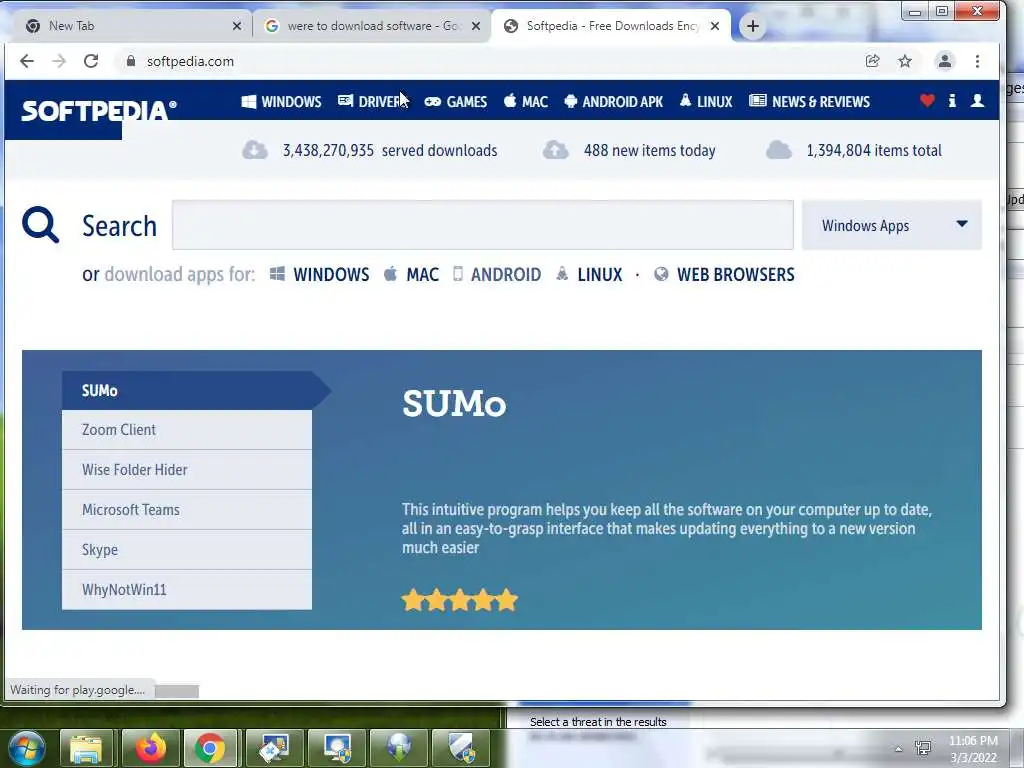
Task: Open the Windows Start button
Action: pyautogui.click(x=26, y=747)
